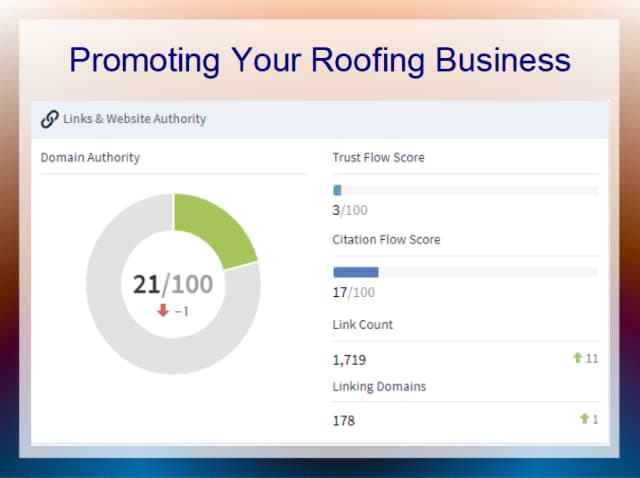Click the chain link icon in panel header
The height and width of the screenshot is (478, 640).
tap(49, 119)
